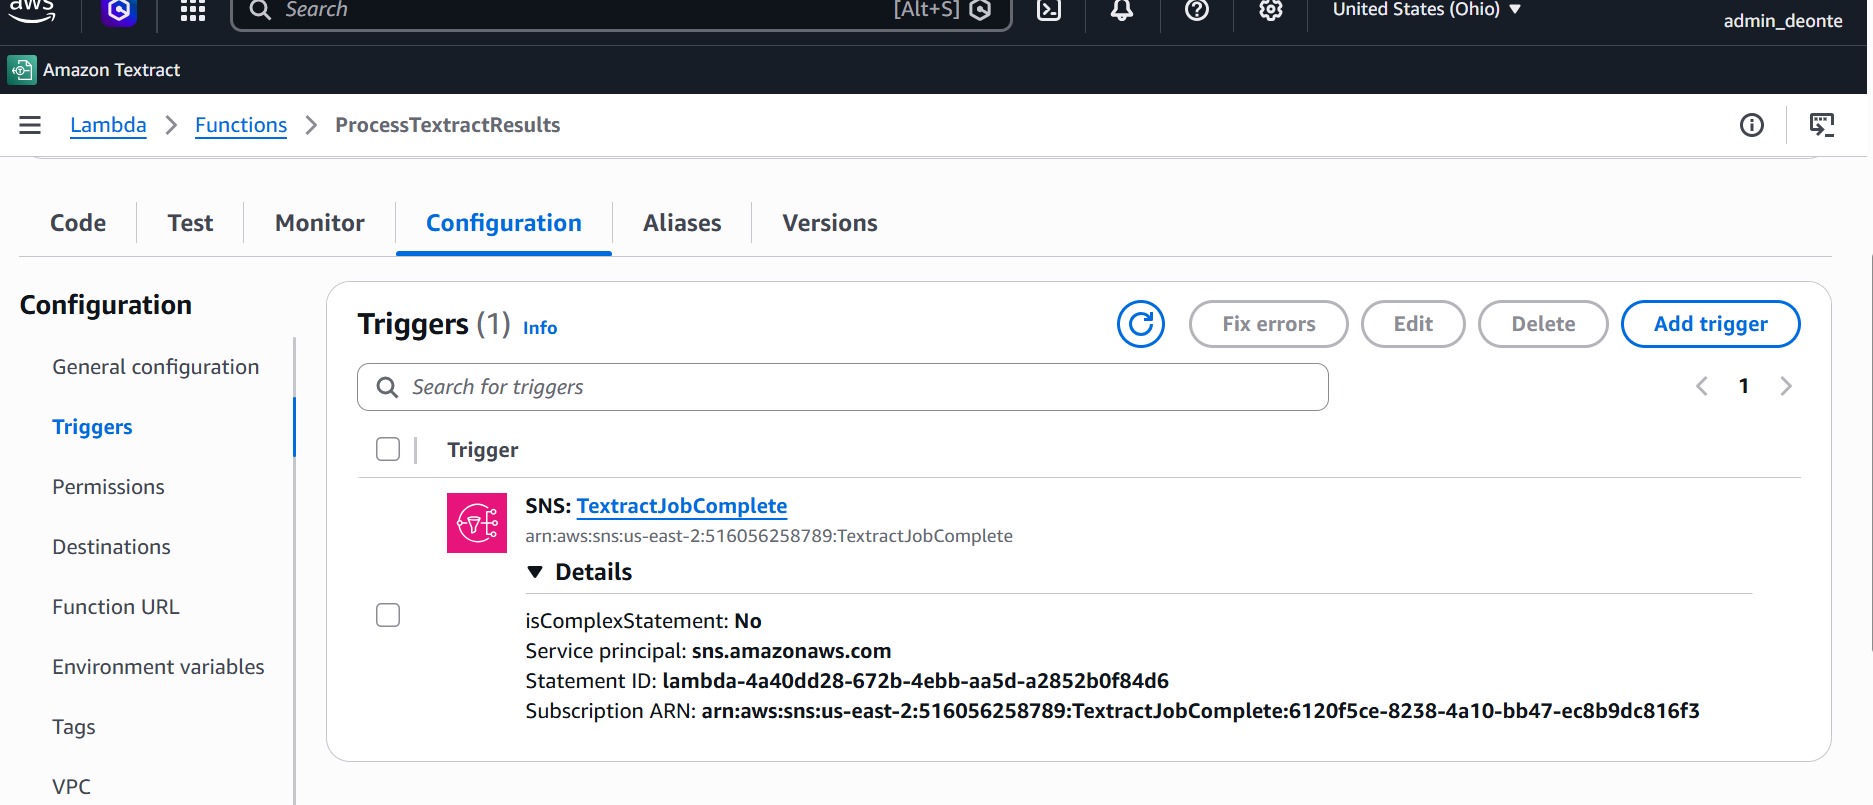Screen dimensions: 1873x805
Task: Switch to the Aliases tab
Action: (682, 223)
